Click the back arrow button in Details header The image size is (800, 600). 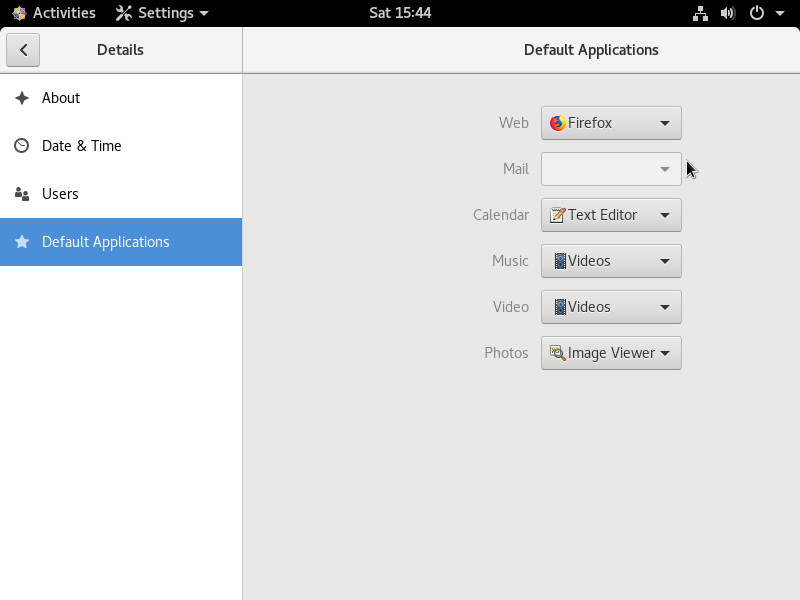[x=23, y=50]
